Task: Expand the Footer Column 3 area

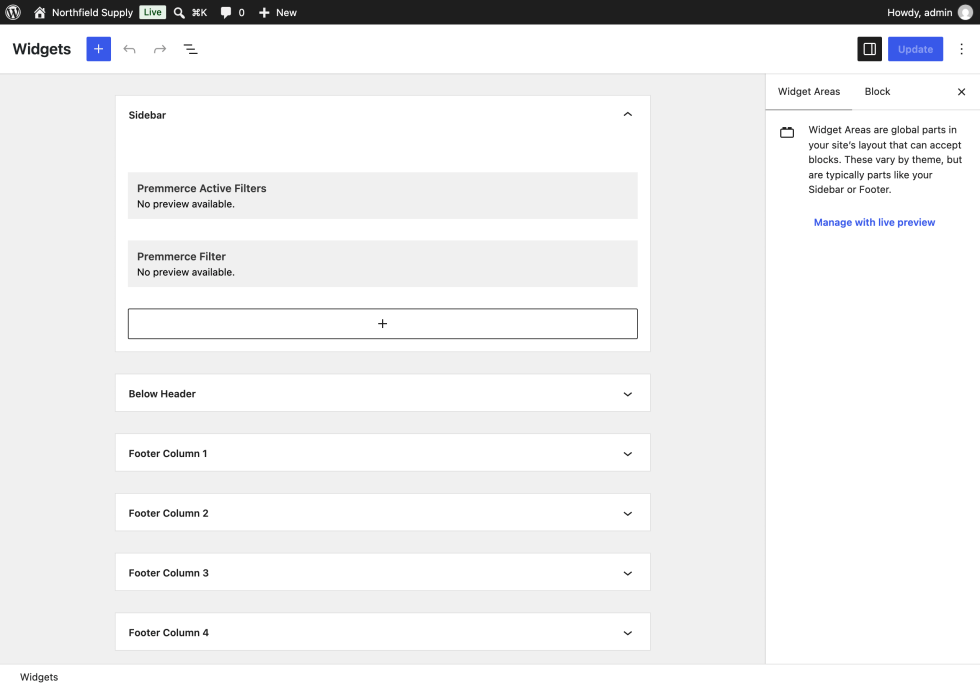Action: (382, 572)
